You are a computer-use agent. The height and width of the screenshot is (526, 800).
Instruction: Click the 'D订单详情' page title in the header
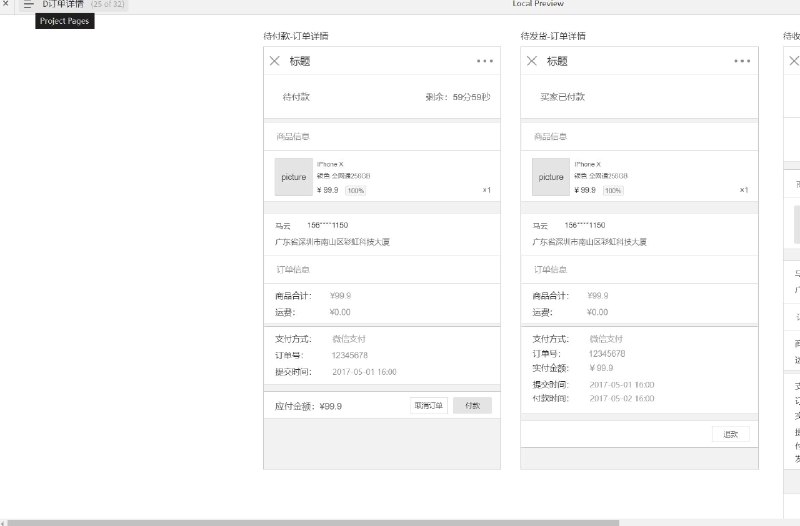[63, 4]
